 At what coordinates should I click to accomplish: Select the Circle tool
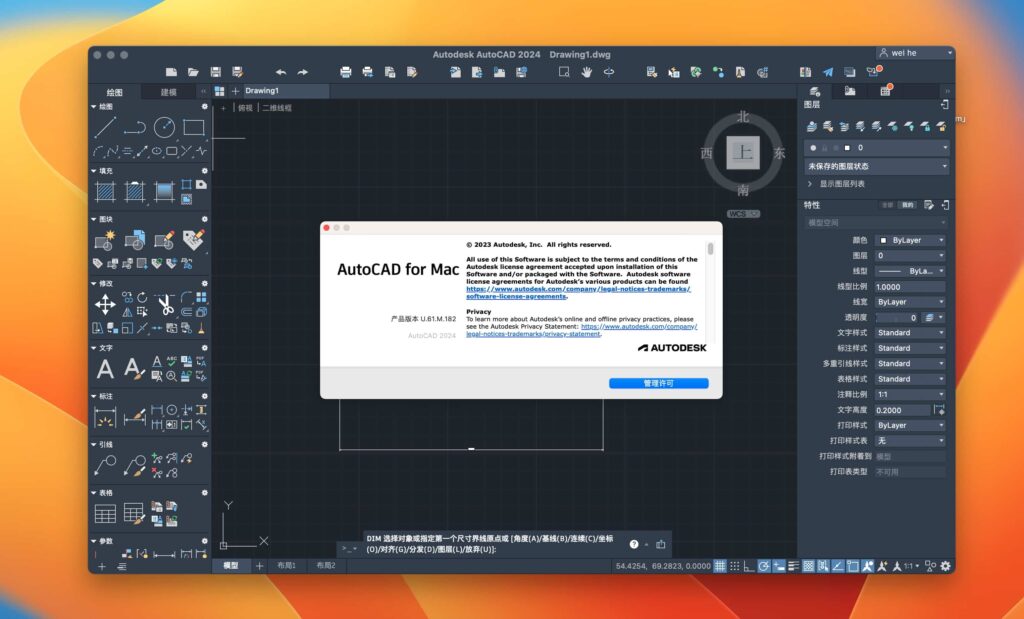click(164, 126)
